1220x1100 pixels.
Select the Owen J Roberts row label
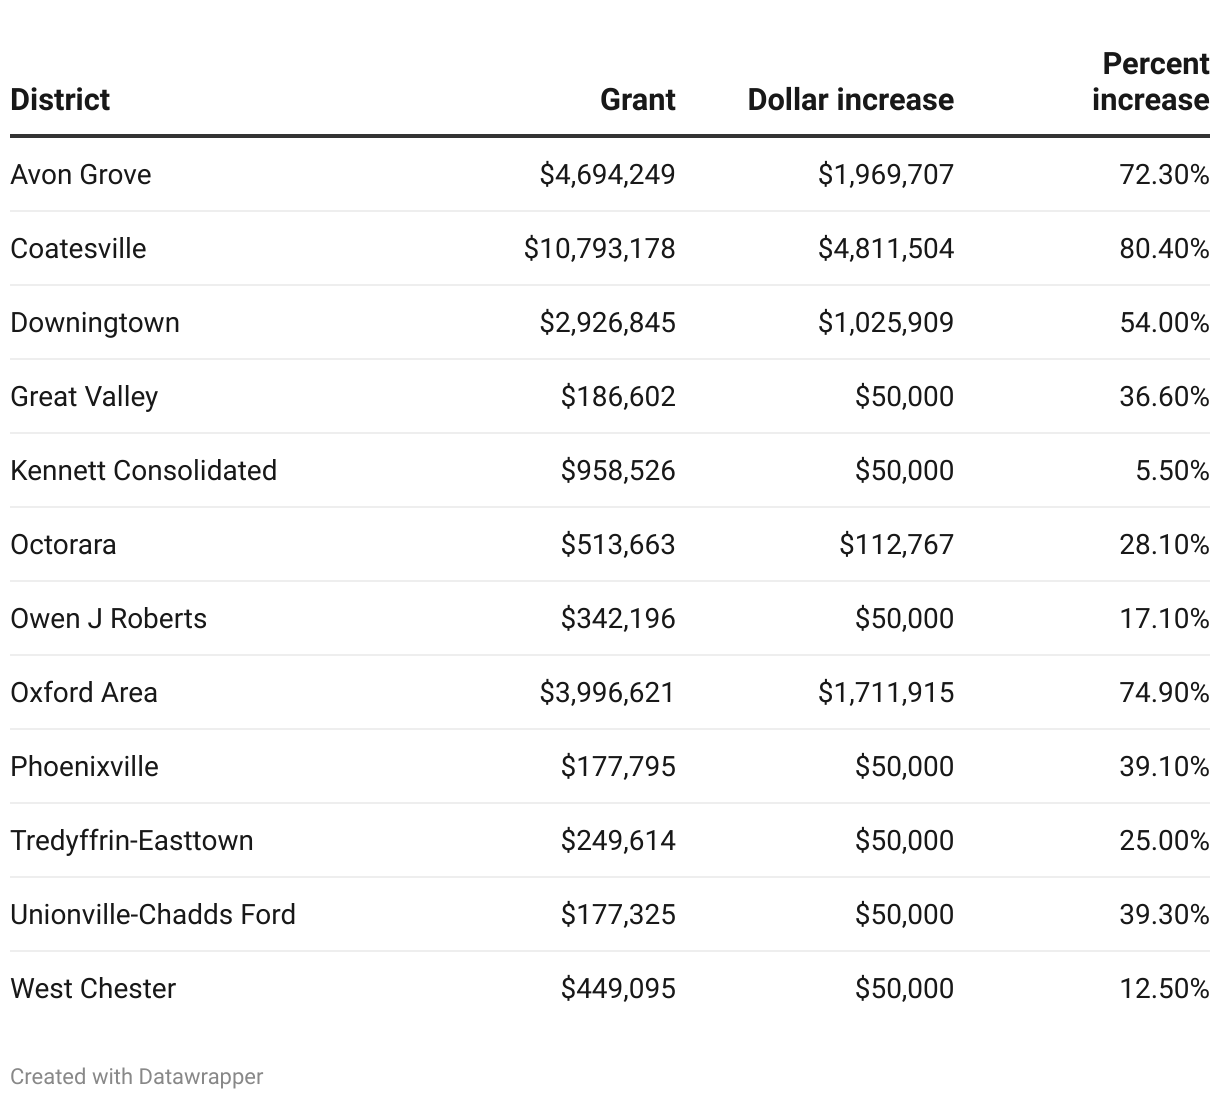109,619
